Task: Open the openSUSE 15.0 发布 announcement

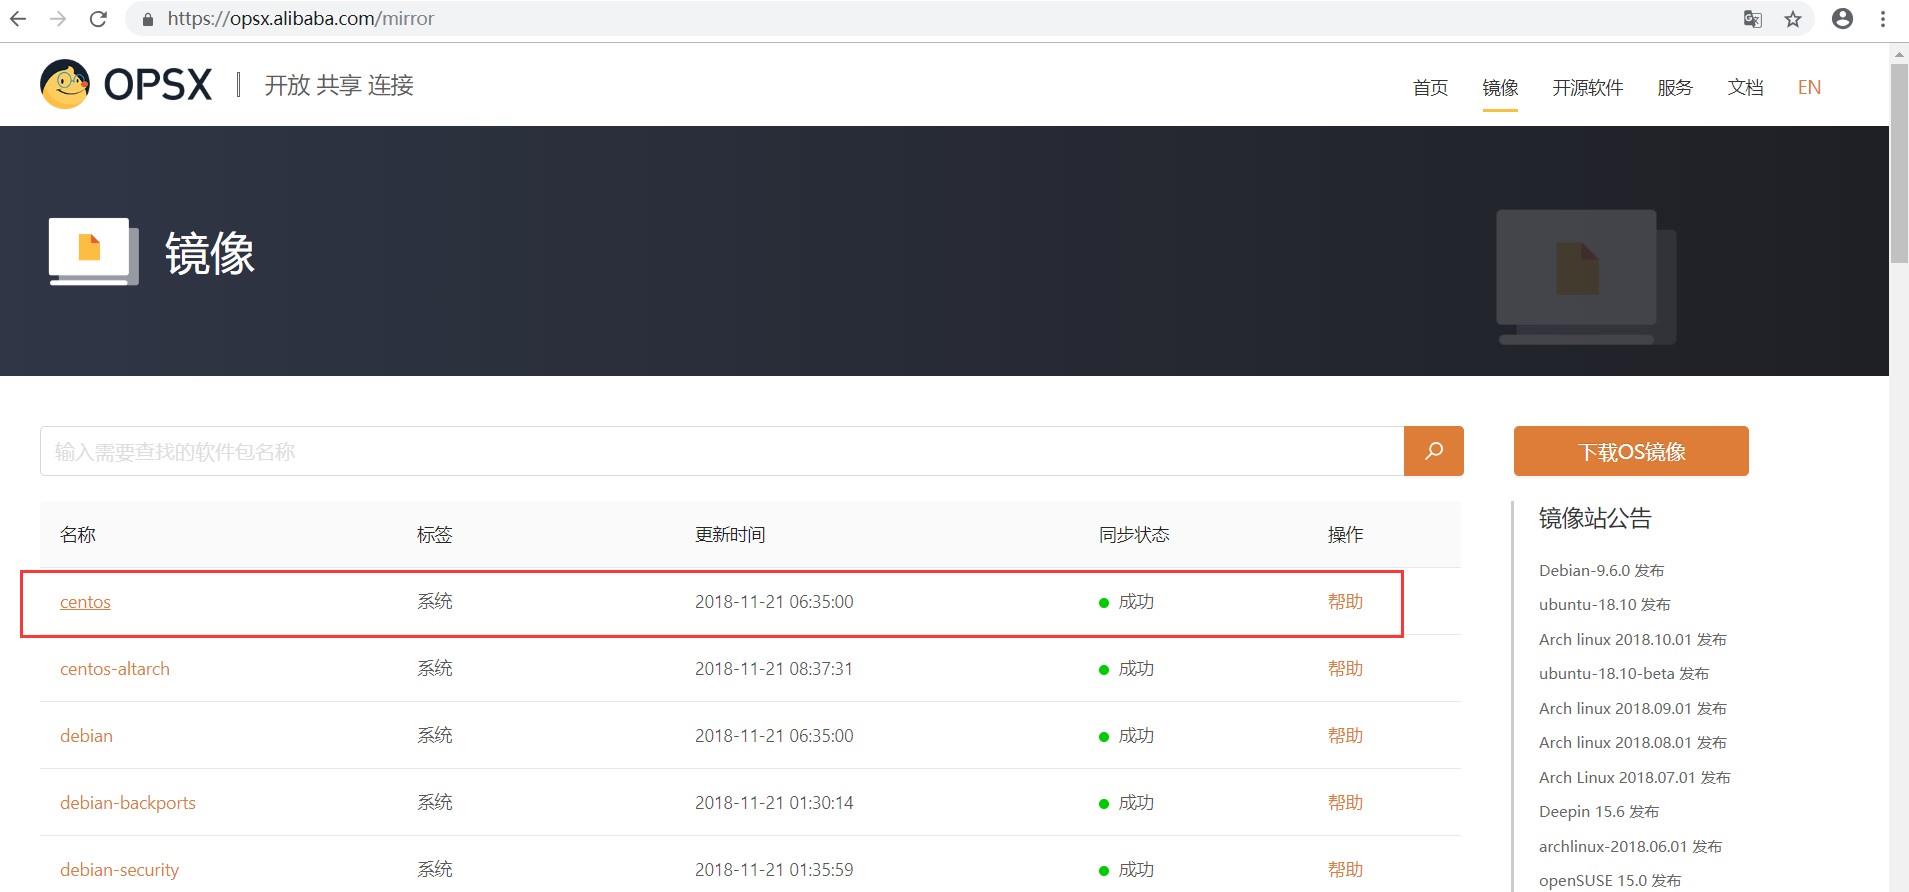Action: point(1609,881)
